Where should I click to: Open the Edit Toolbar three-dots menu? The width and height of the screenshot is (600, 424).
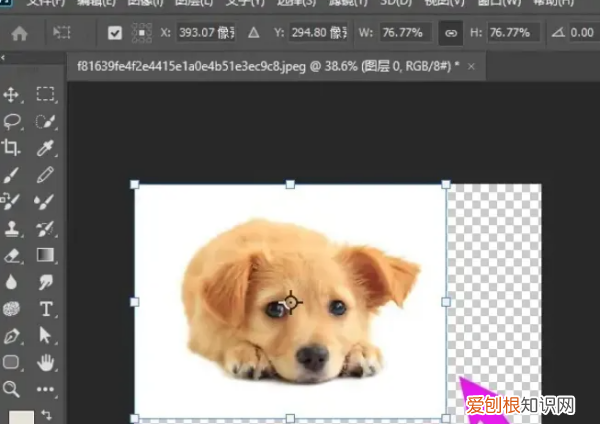coord(45,390)
